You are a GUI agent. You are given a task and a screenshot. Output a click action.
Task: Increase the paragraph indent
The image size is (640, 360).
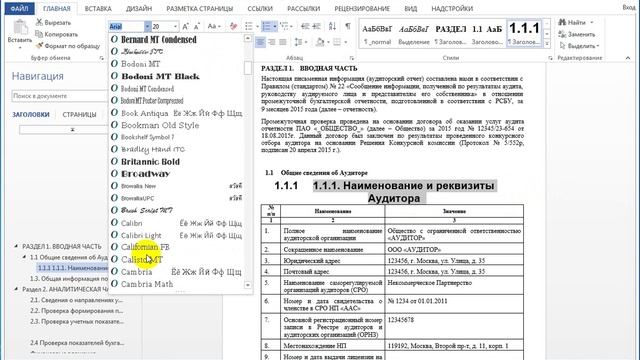(x=316, y=27)
